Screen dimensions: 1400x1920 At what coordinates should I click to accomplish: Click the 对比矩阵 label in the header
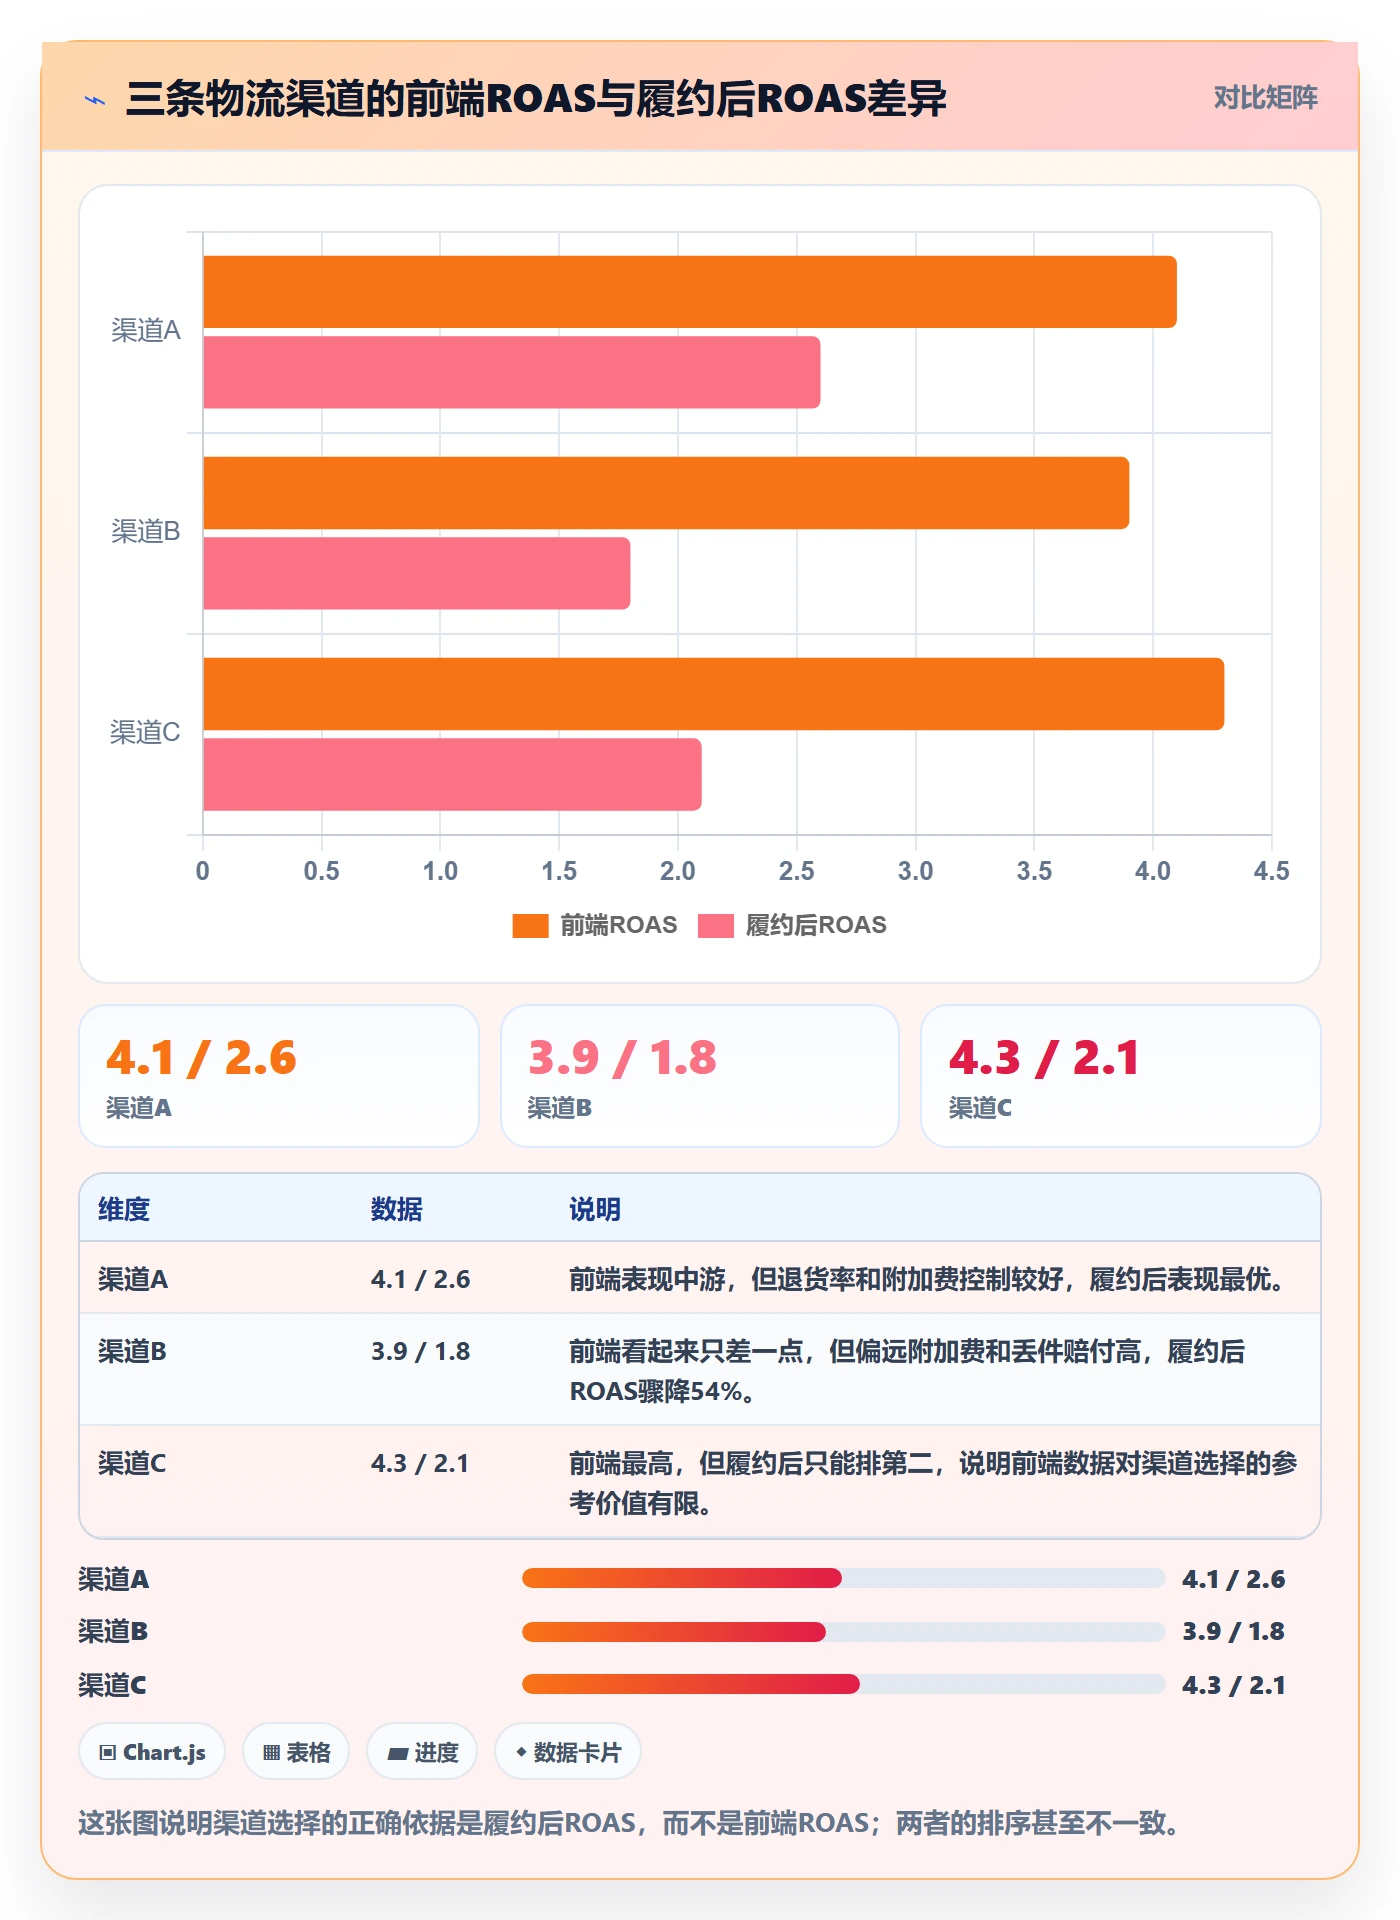[x=1265, y=97]
